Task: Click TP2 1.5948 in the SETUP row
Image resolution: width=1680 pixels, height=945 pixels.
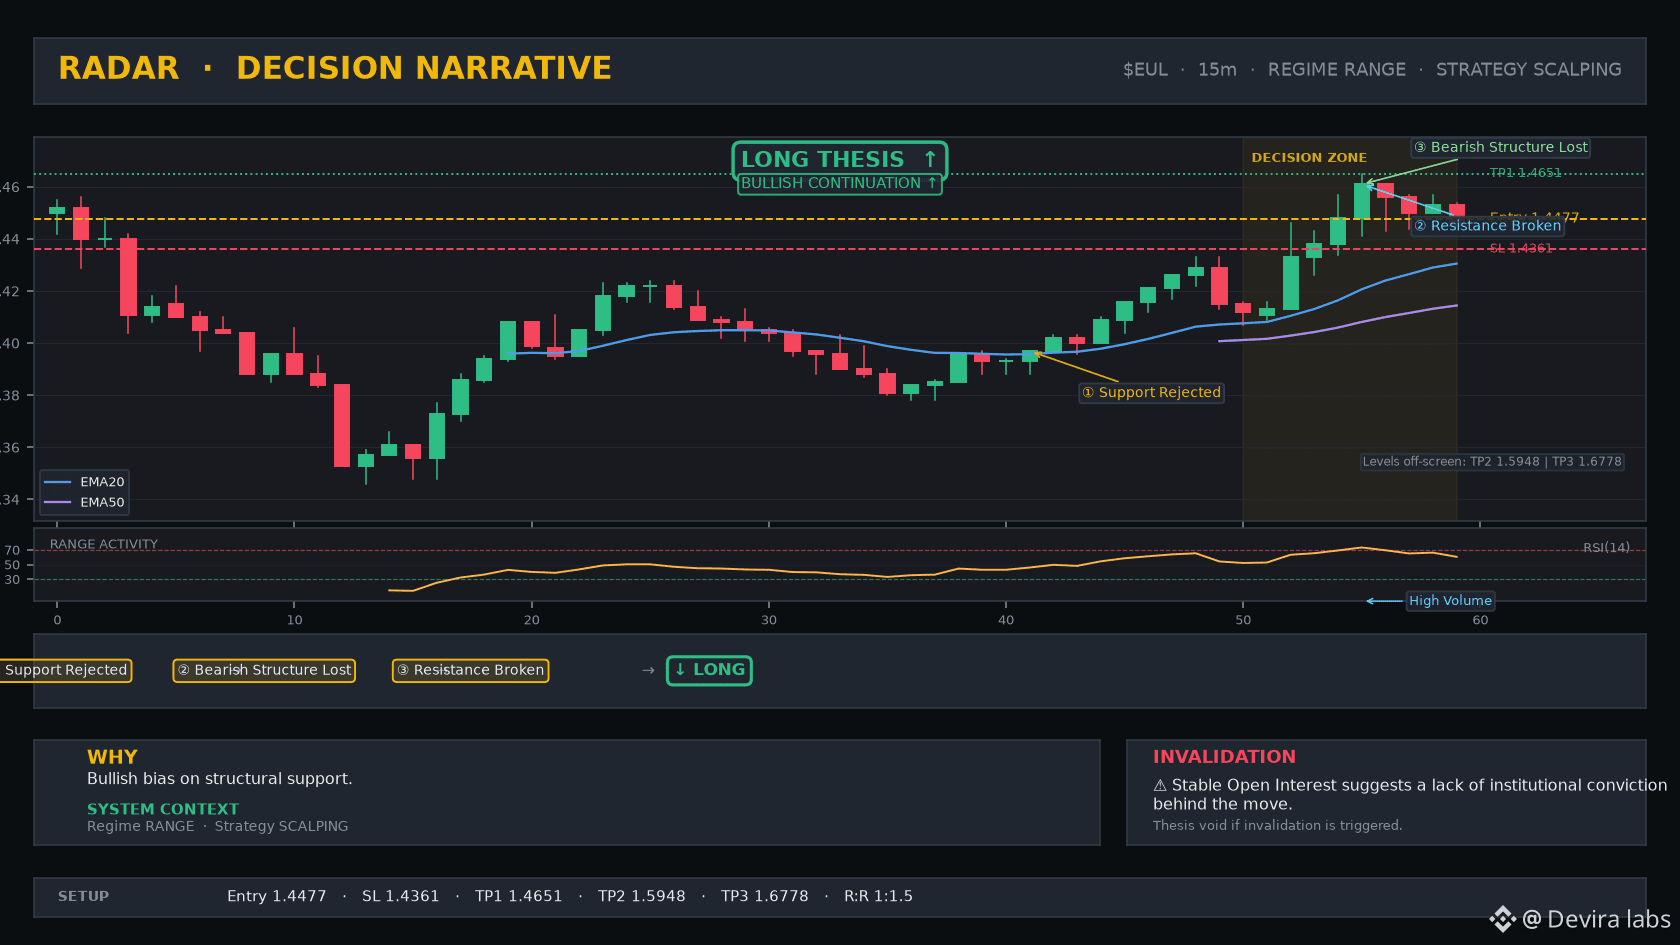Action: pos(641,897)
